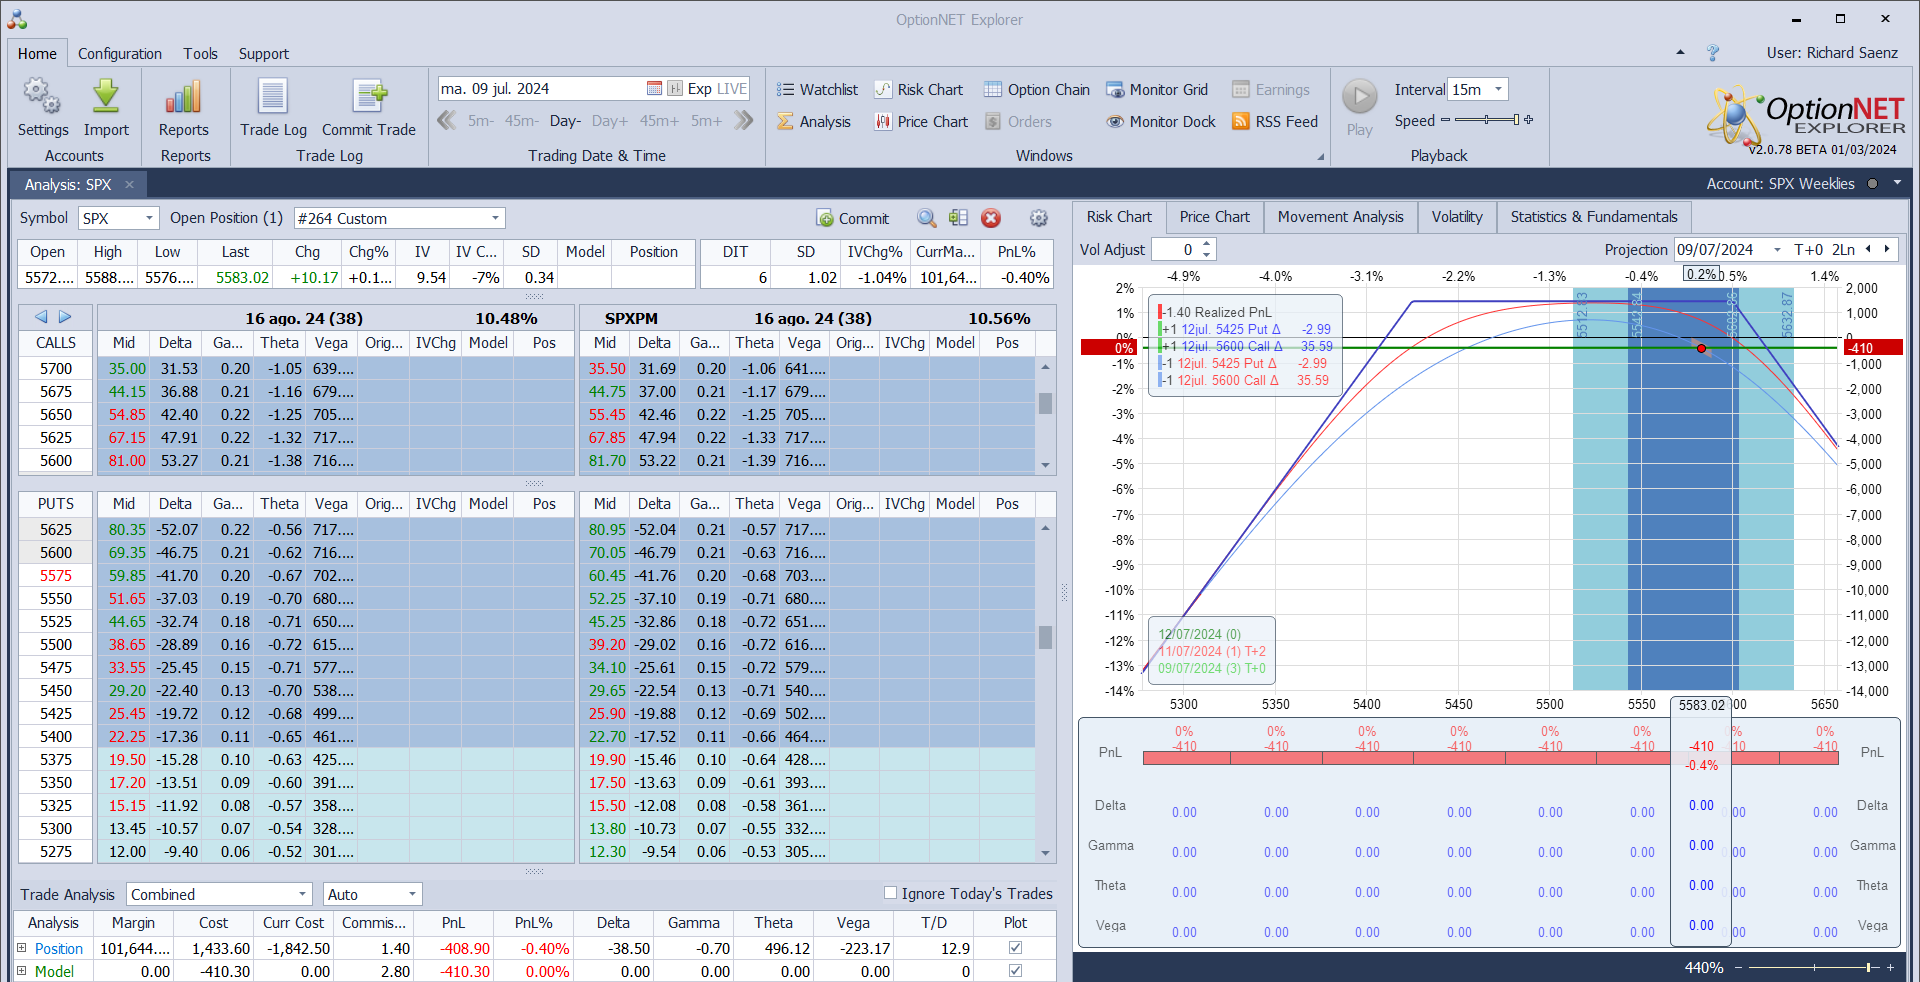Open the Option Chain window
Image resolution: width=1920 pixels, height=982 pixels.
[x=1036, y=90]
